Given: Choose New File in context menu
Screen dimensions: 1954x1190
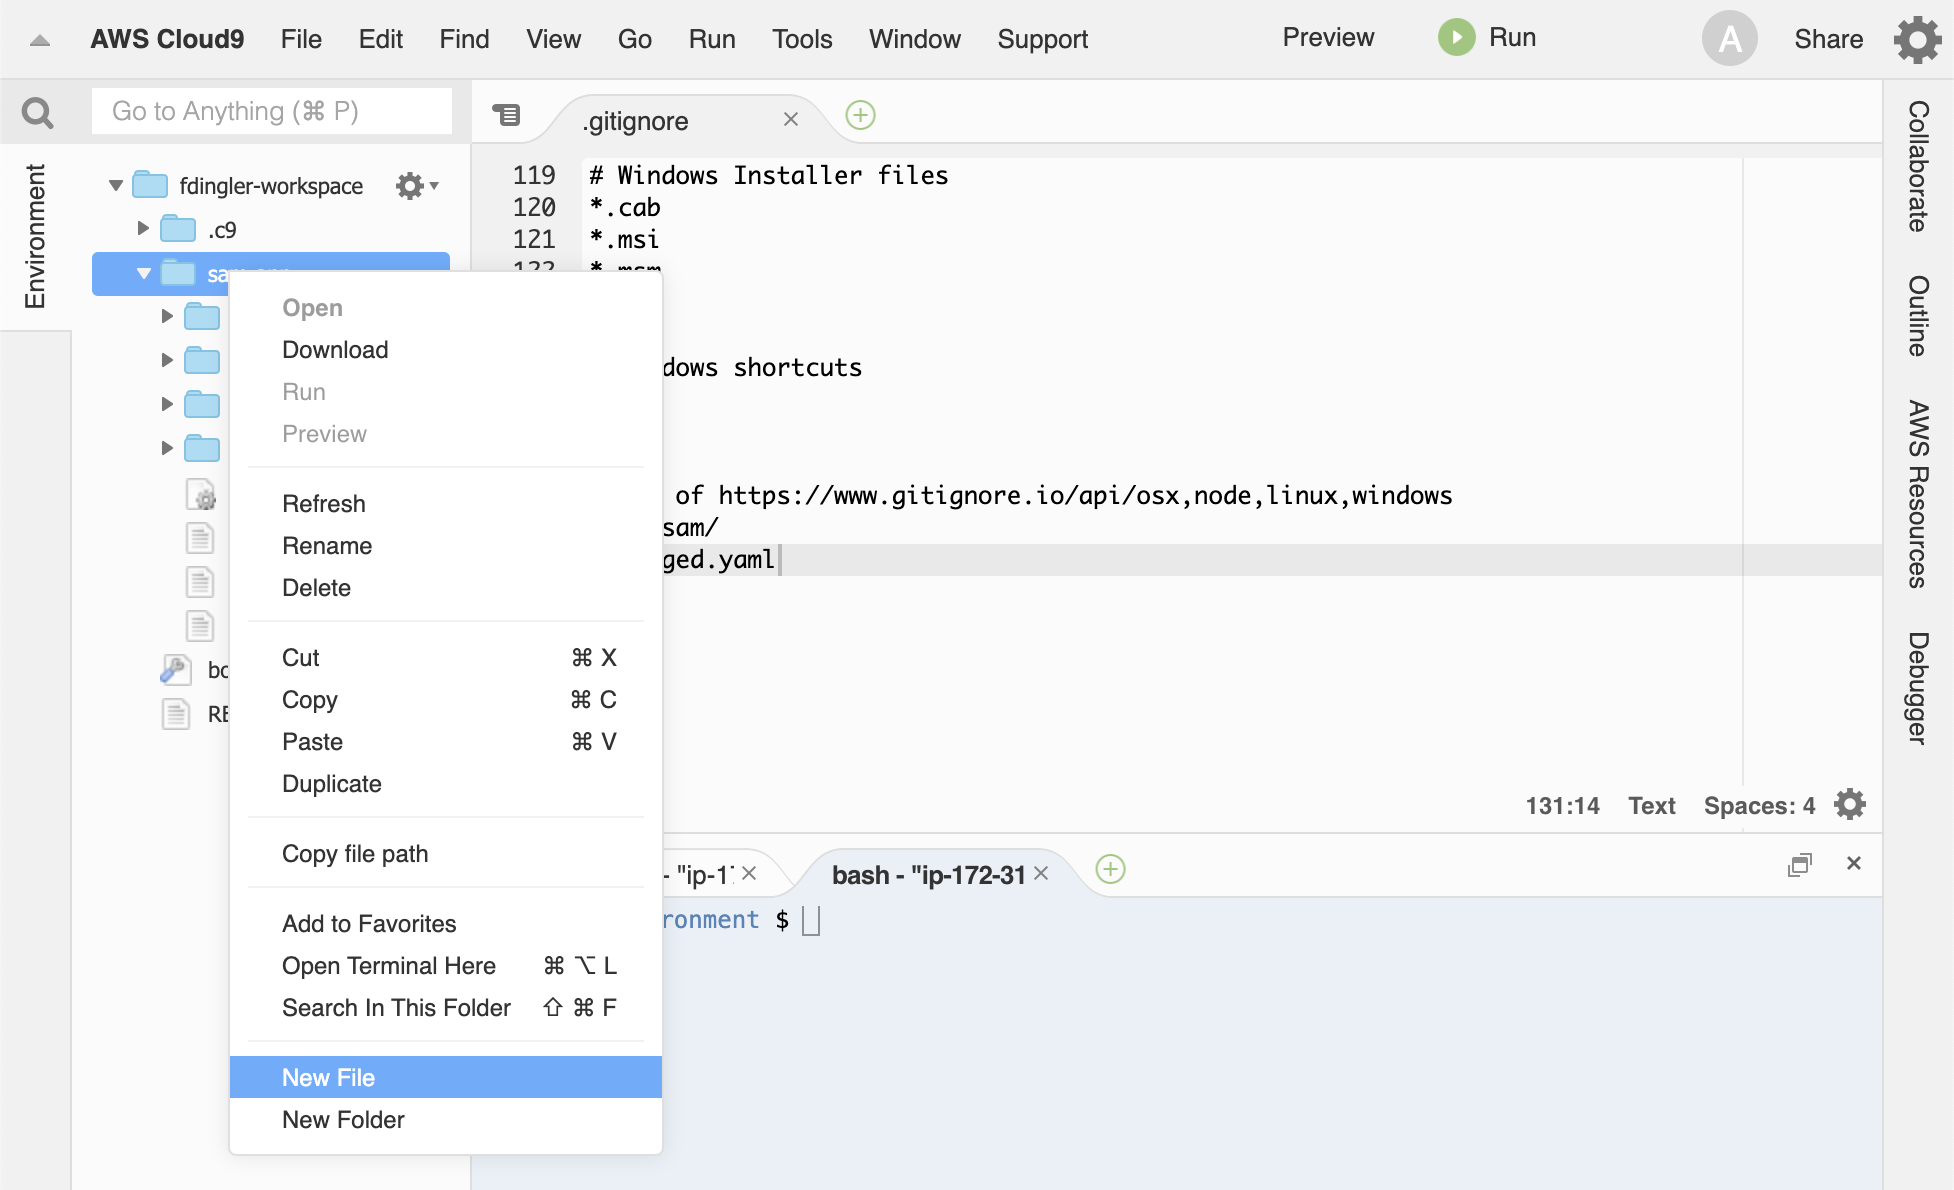Looking at the screenshot, I should (446, 1077).
